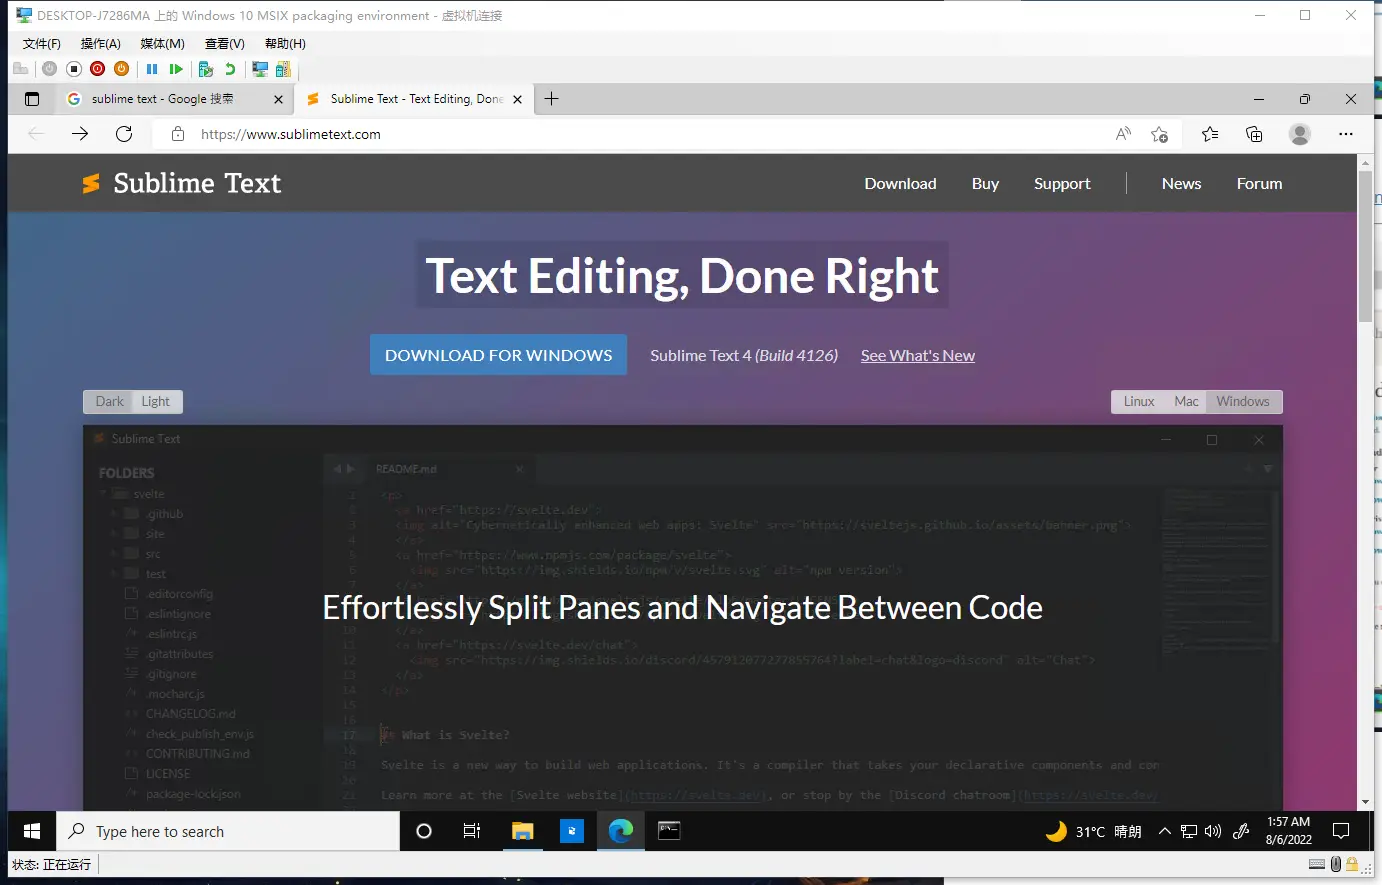Image resolution: width=1382 pixels, height=885 pixels.
Task: Switch screenshot theme to Light
Action: coord(155,401)
